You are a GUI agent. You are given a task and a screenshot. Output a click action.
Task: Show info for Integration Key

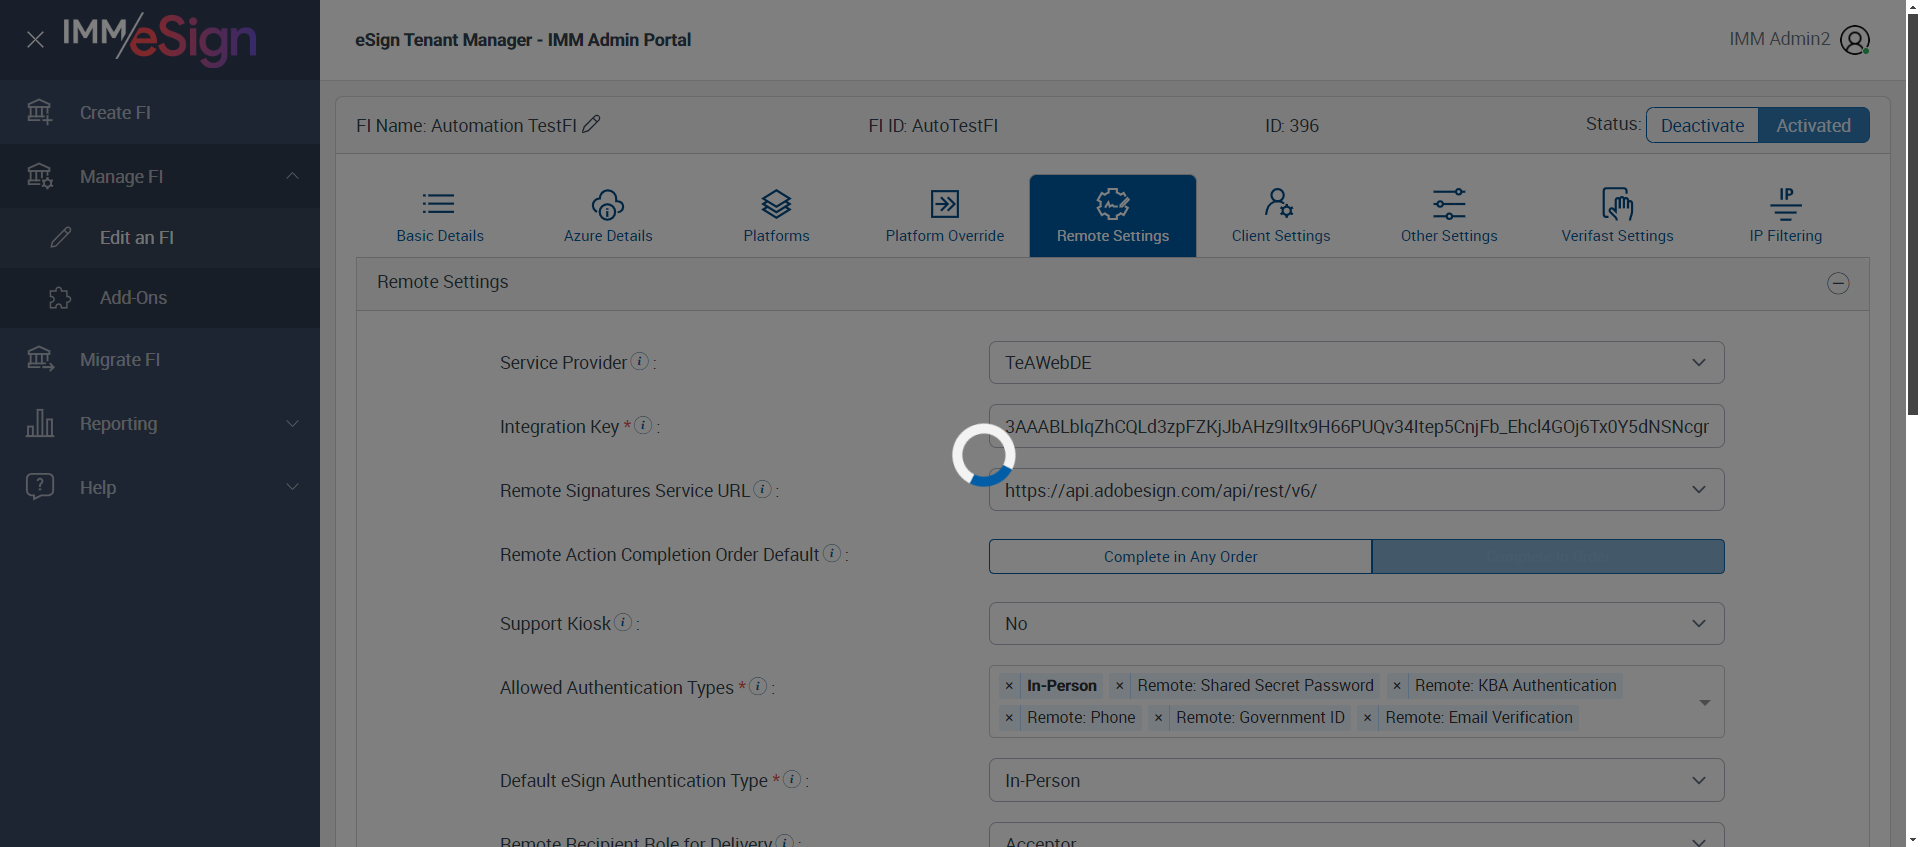(x=644, y=425)
